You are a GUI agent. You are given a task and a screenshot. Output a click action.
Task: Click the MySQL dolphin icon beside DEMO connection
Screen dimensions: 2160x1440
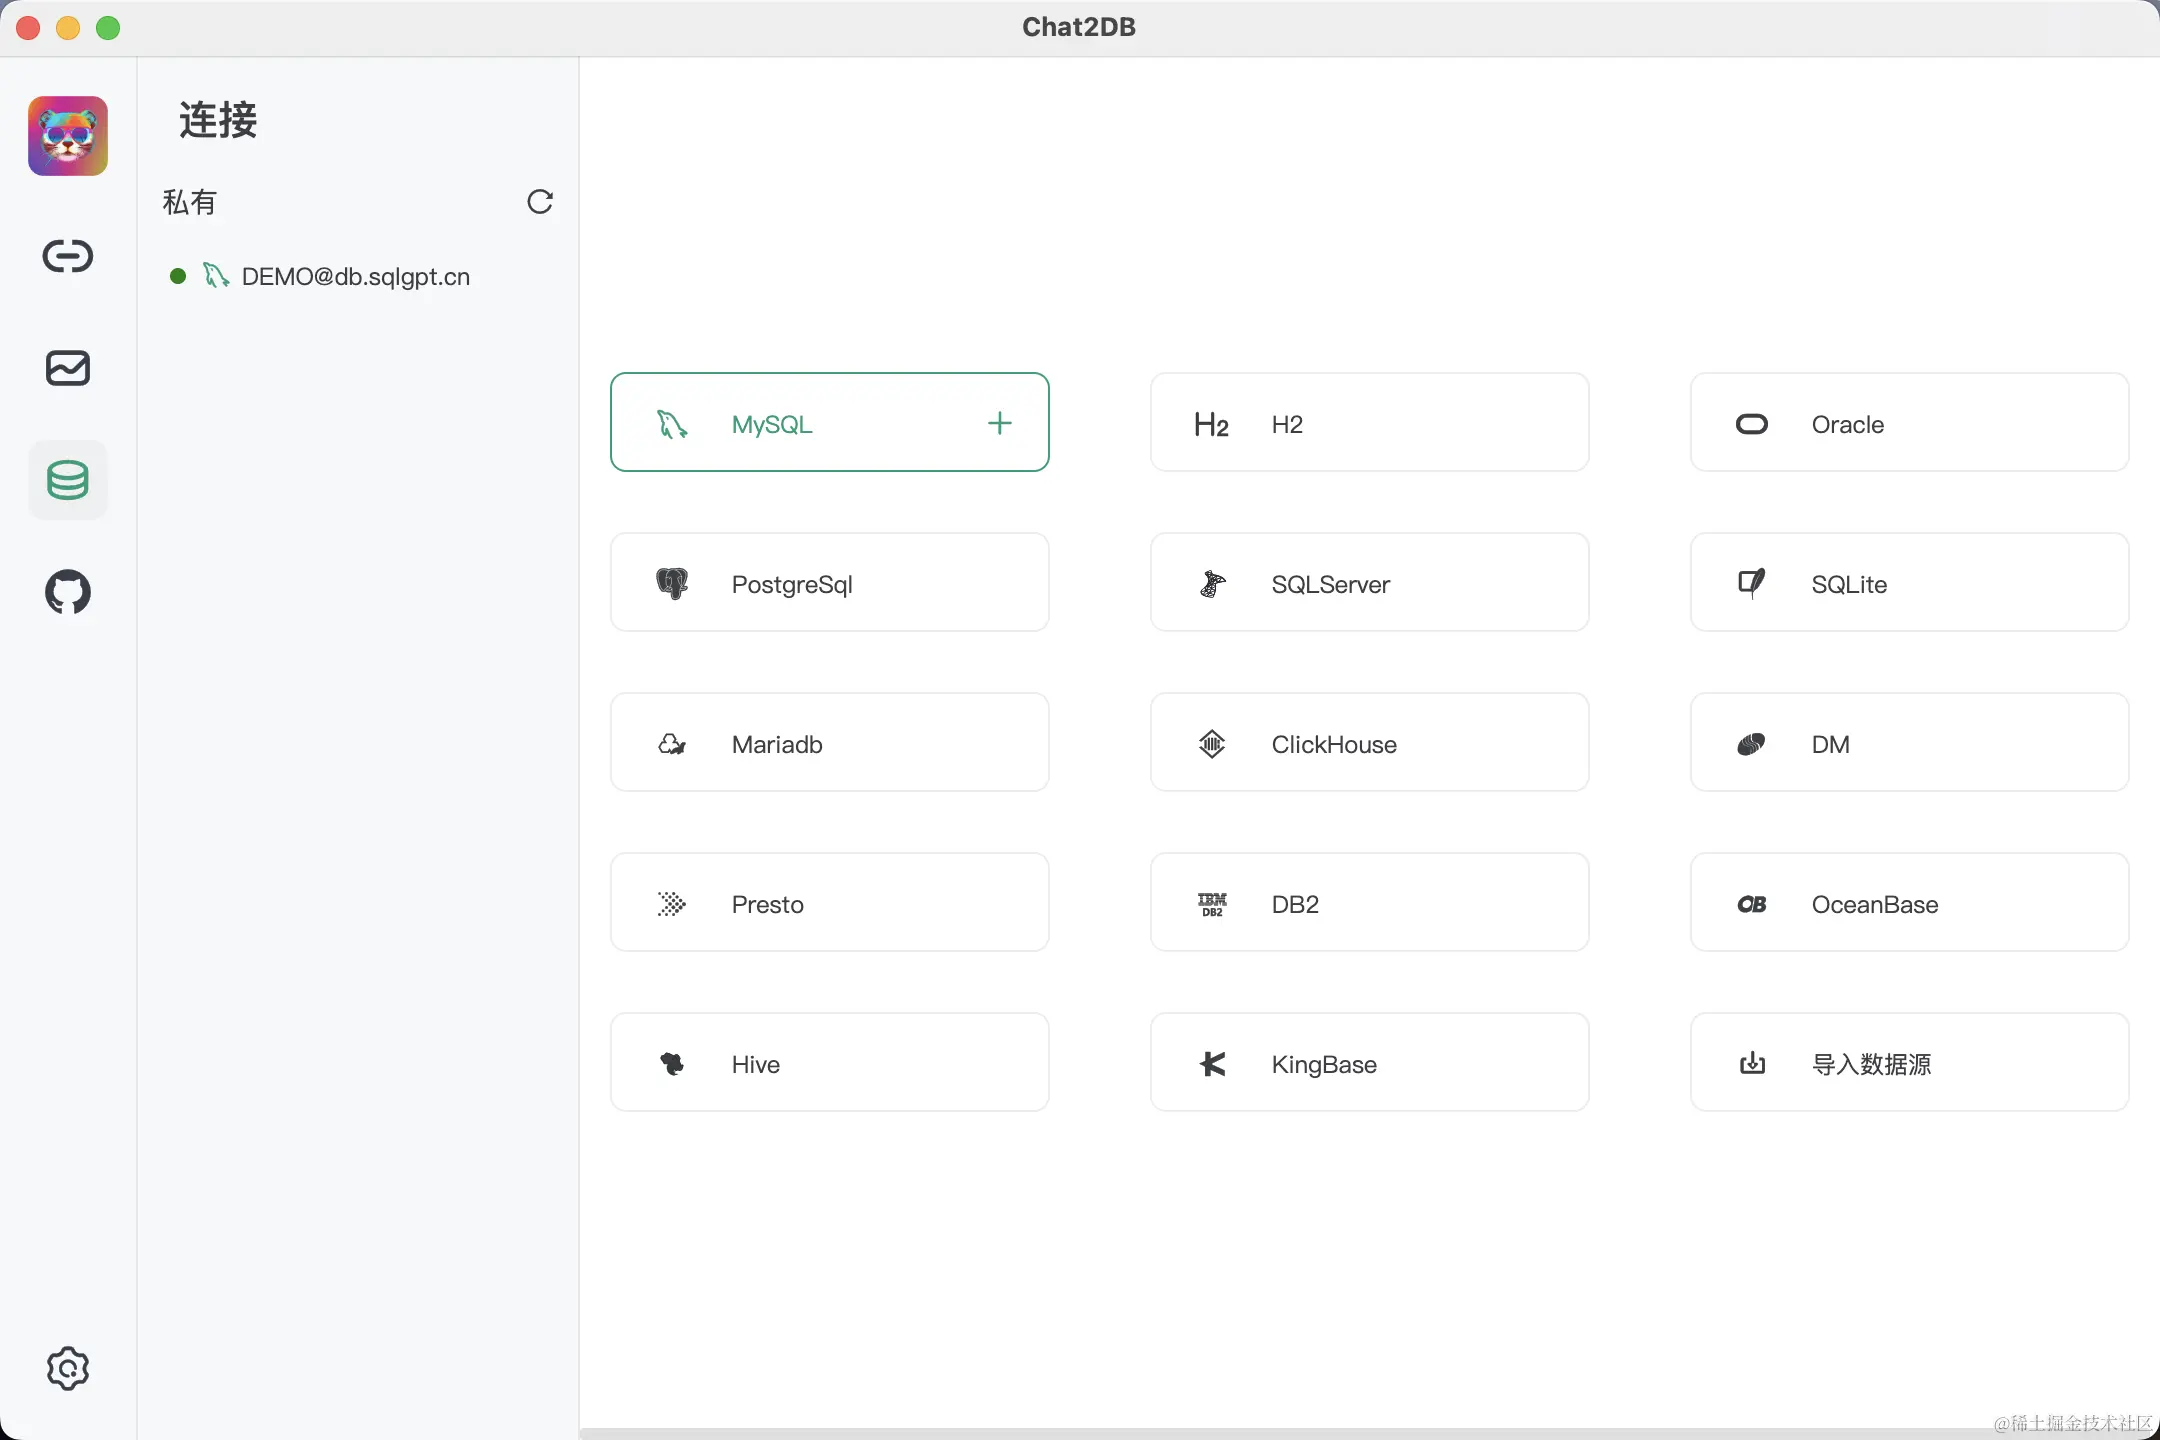216,275
